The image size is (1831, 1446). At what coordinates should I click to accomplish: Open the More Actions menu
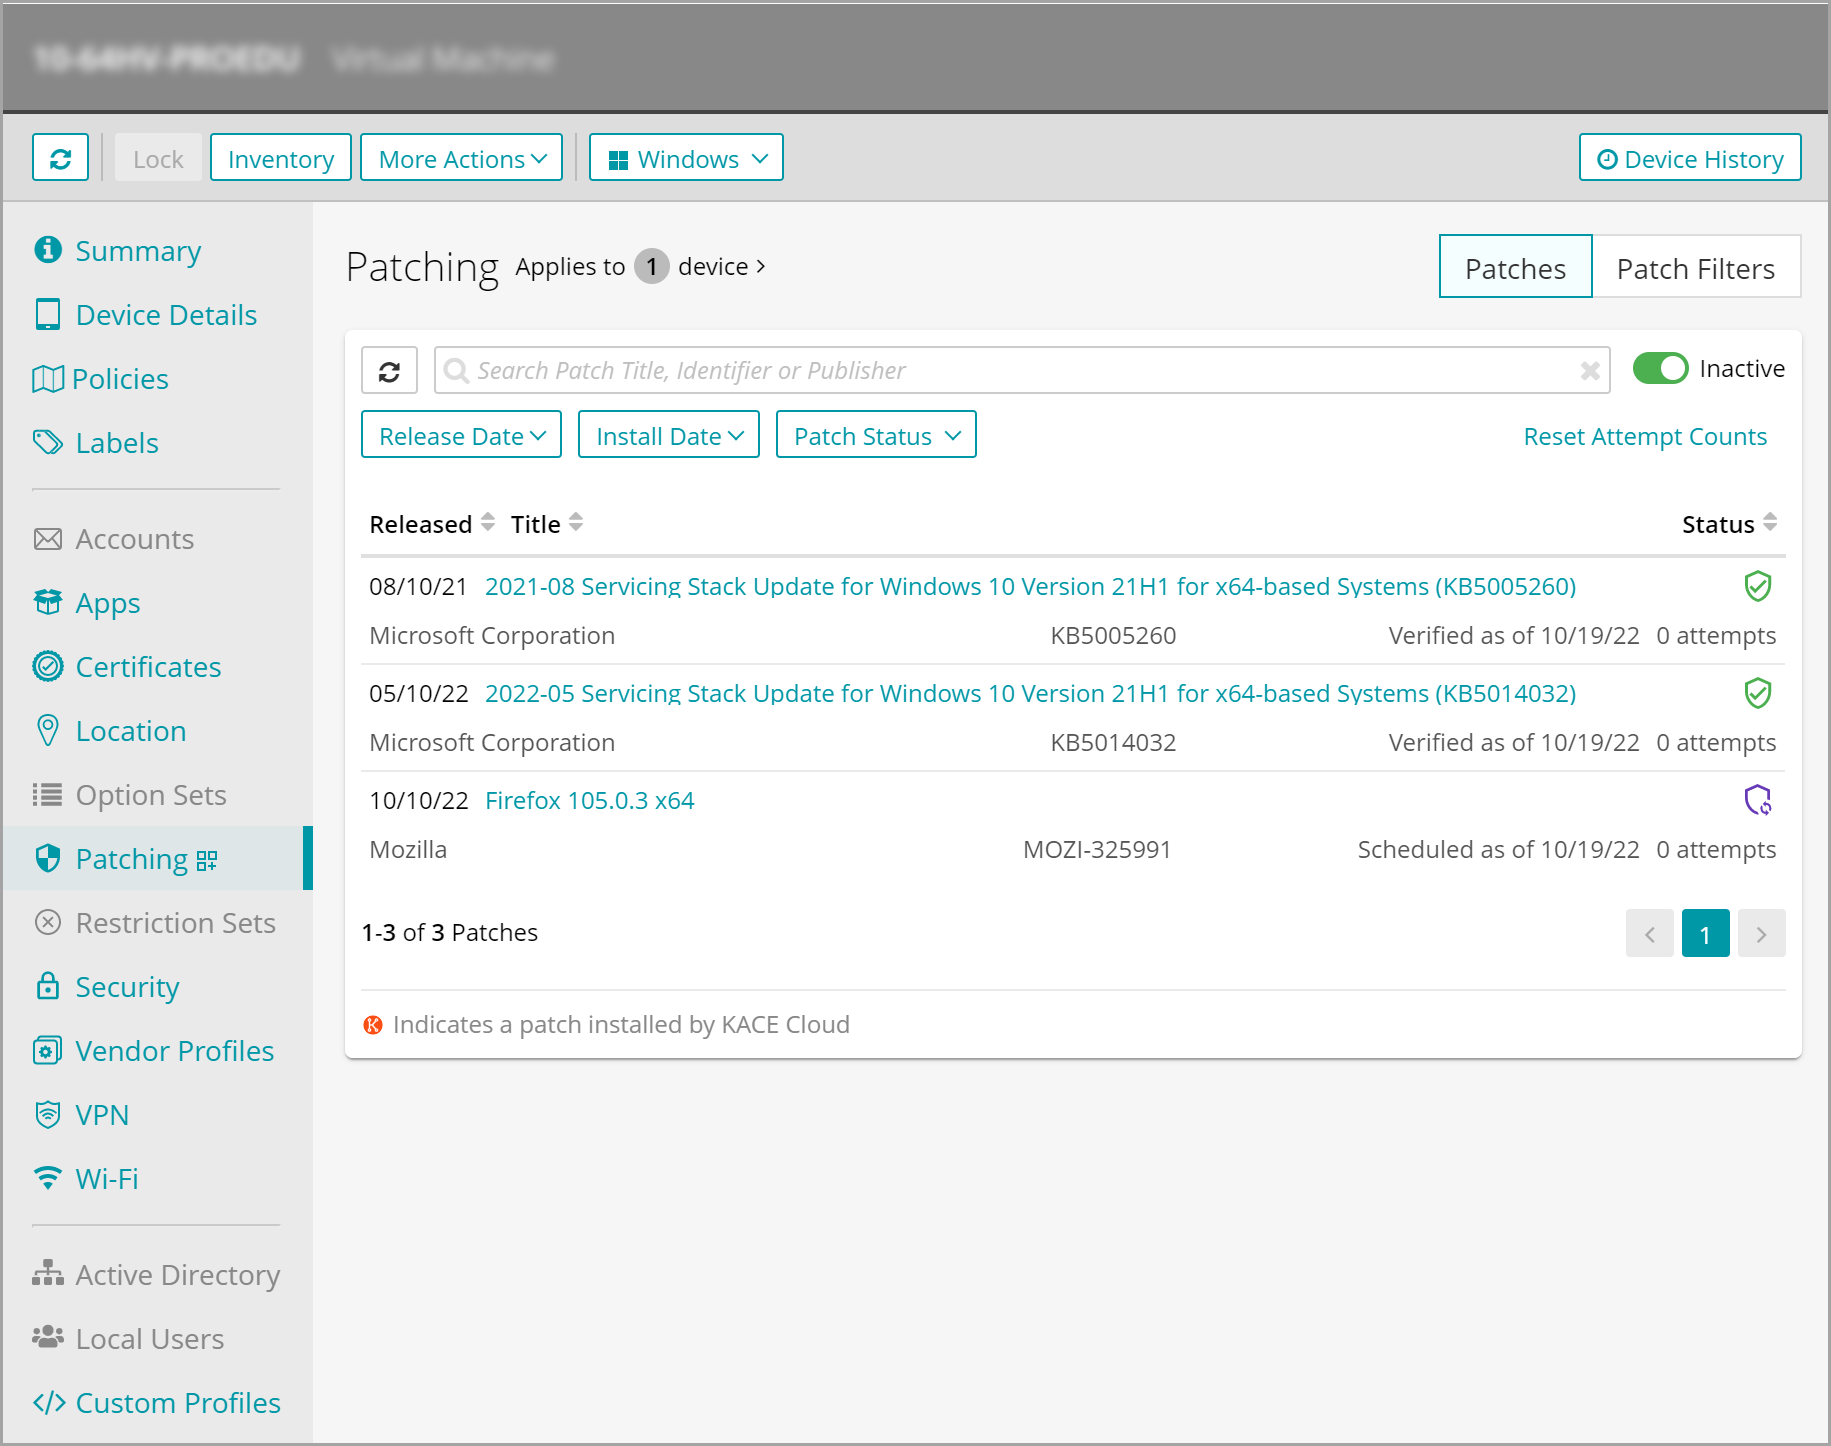[461, 159]
